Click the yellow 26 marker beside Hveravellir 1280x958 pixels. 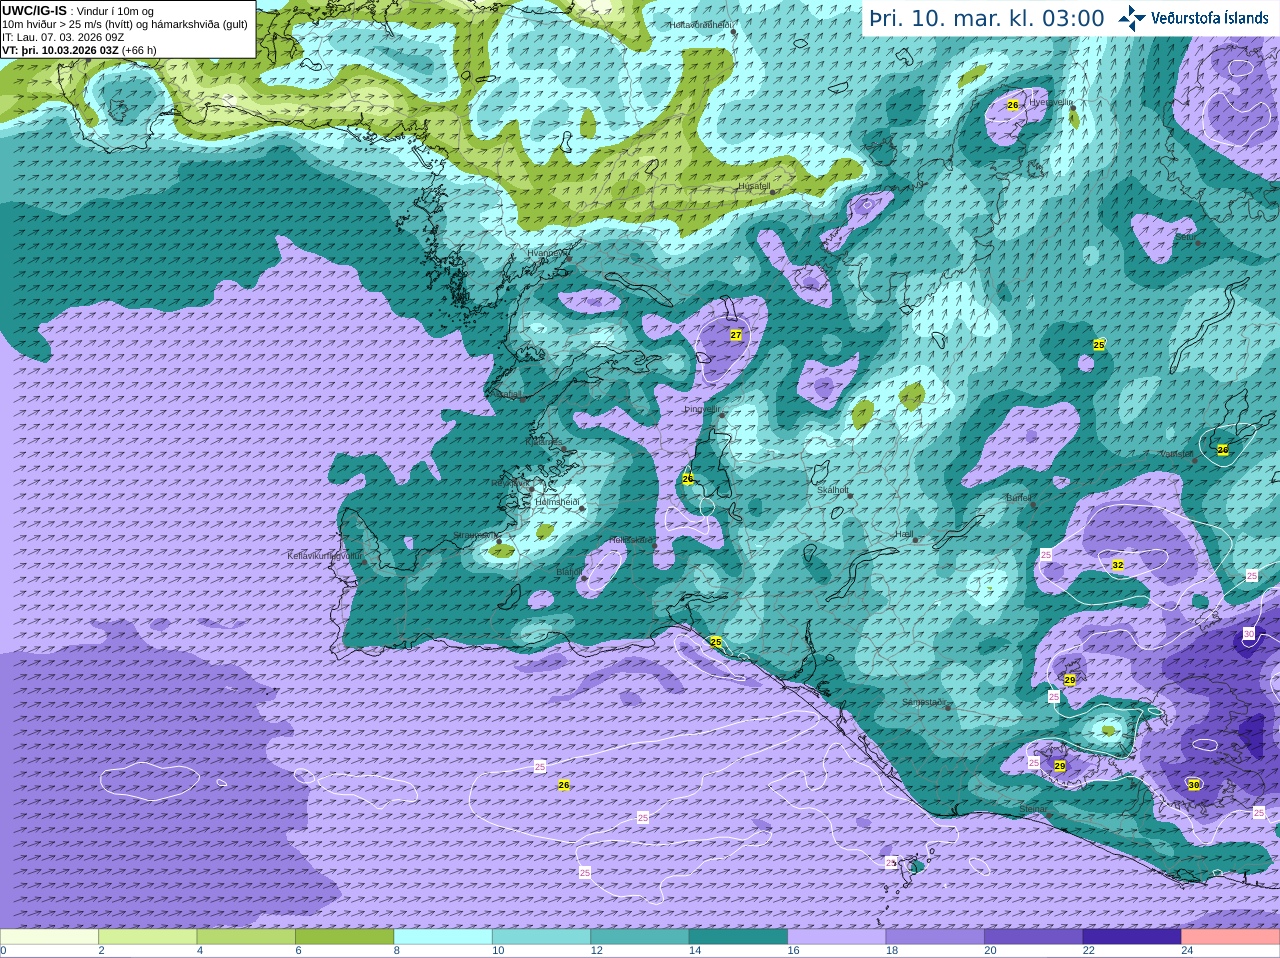[x=1012, y=105]
